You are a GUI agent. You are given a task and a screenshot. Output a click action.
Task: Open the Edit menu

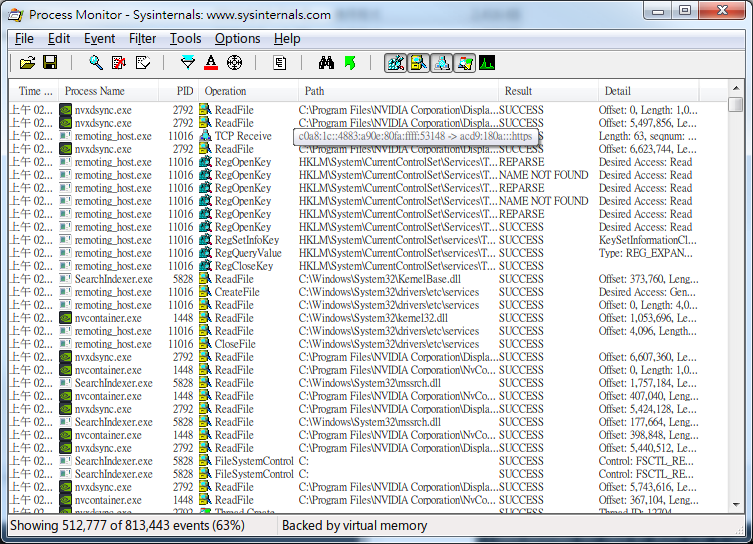(59, 38)
